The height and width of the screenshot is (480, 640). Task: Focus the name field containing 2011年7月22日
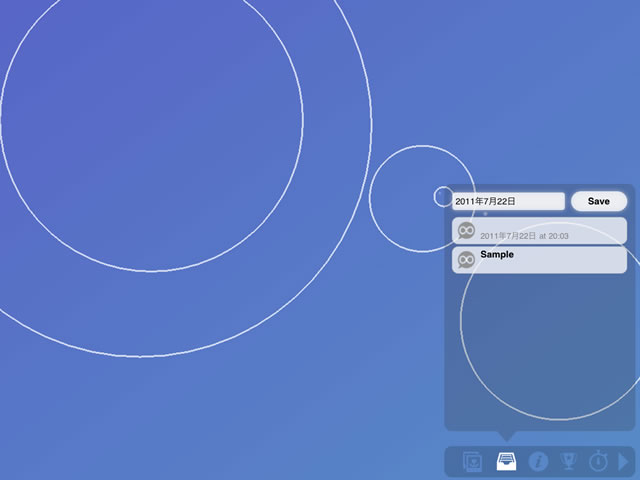[x=509, y=201]
